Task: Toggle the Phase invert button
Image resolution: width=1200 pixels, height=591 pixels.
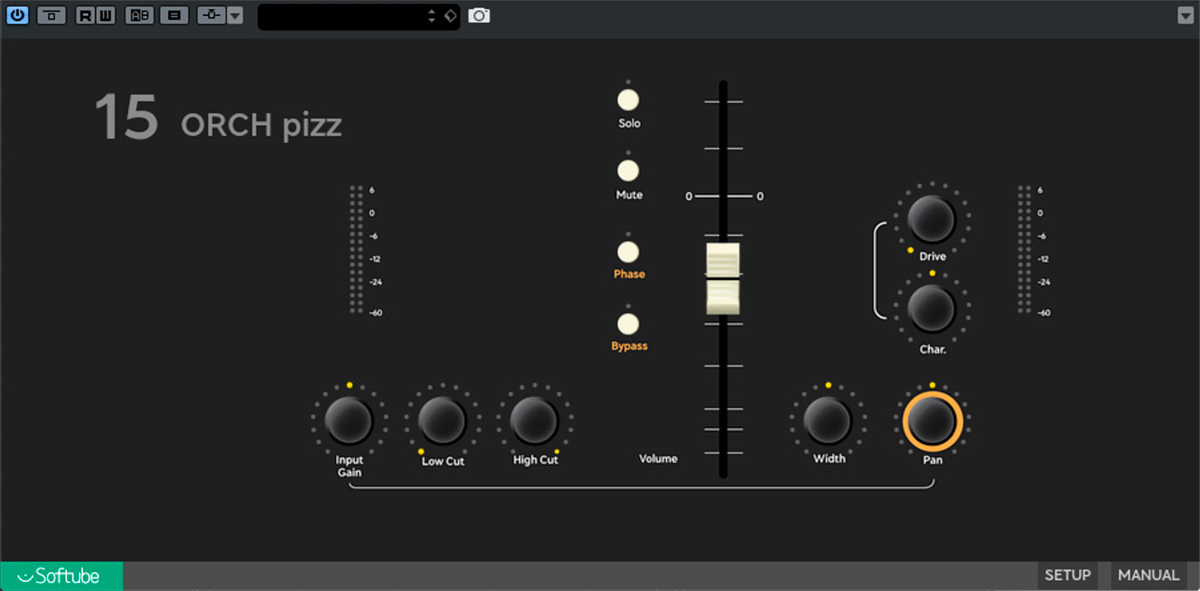Action: (628, 251)
